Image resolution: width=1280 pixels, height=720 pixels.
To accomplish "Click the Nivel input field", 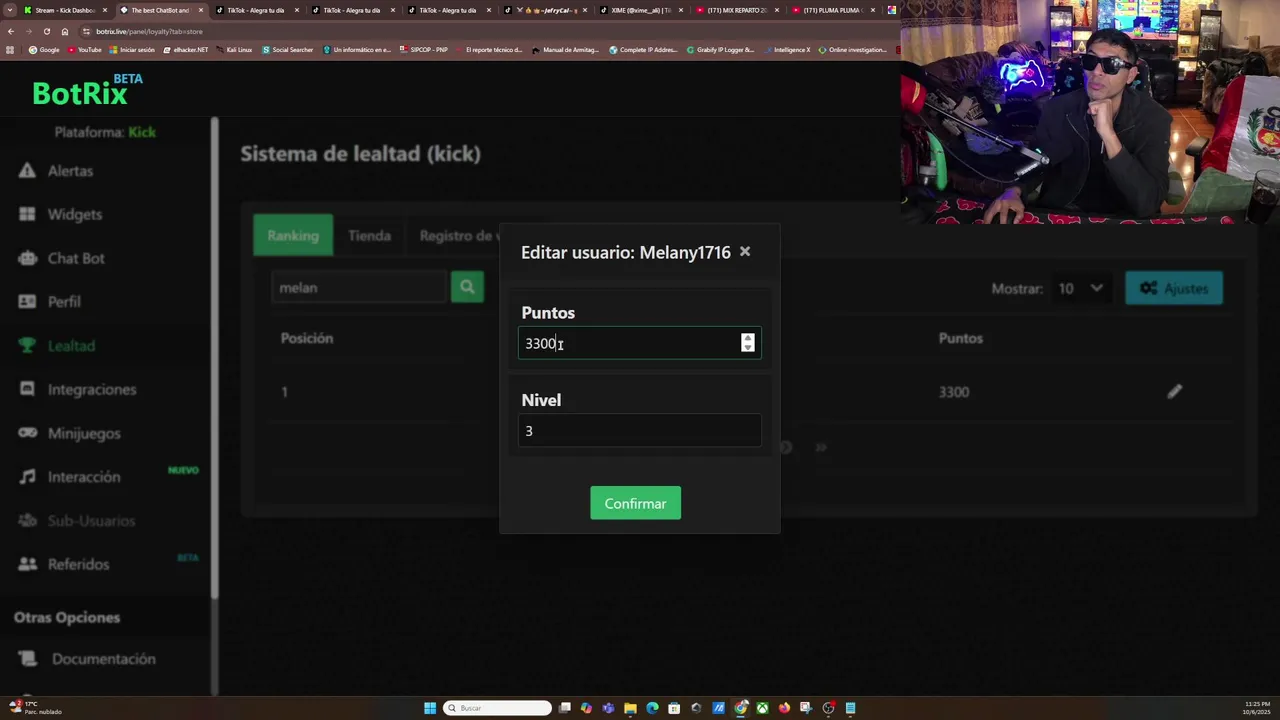I will [x=640, y=431].
